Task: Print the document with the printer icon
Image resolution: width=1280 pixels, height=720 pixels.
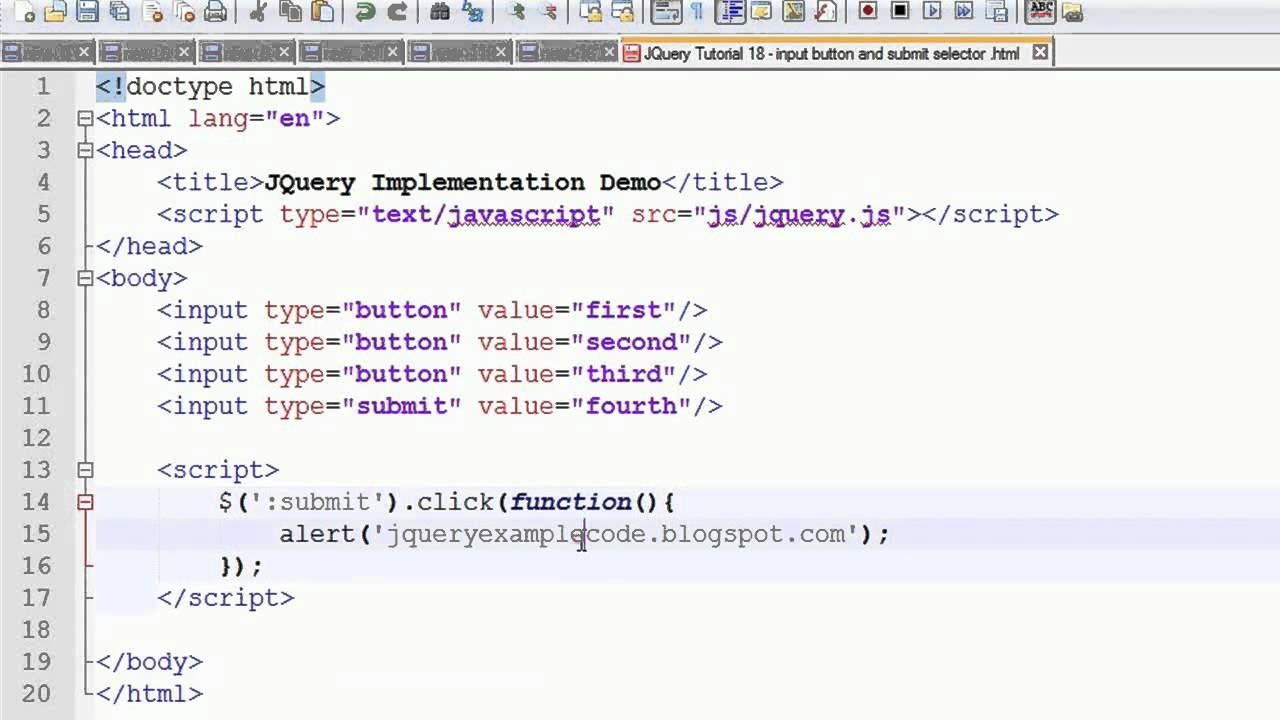Action: pos(216,11)
